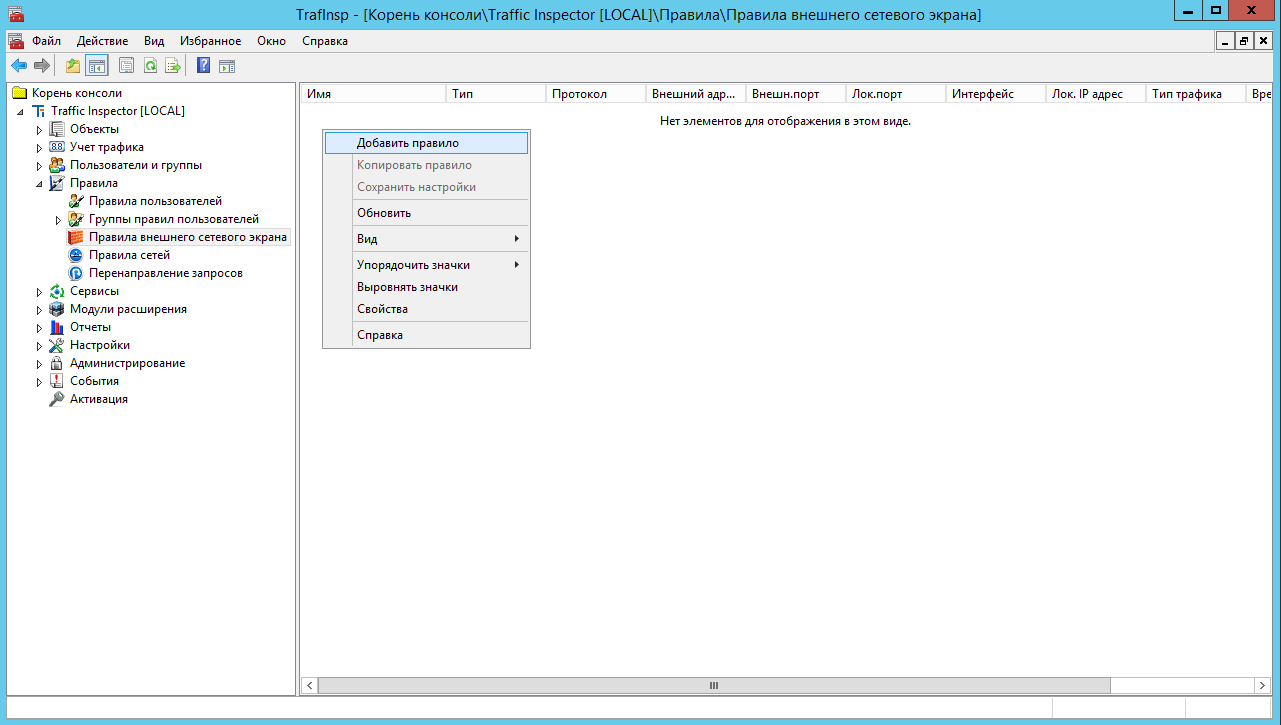The height and width of the screenshot is (725, 1281).
Task: Click the grey Forward arrow in toolbar
Action: (41, 66)
